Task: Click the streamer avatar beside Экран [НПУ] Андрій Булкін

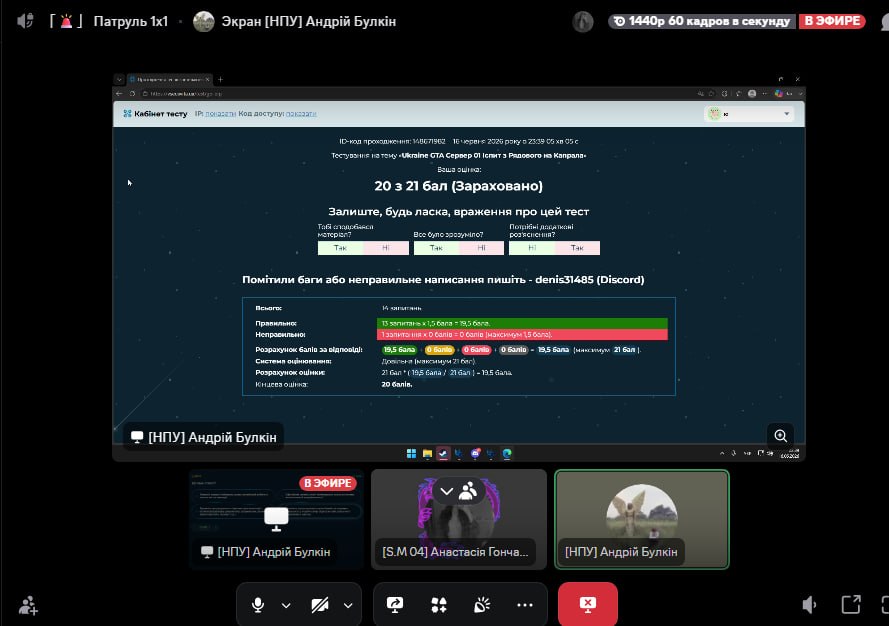Action: click(204, 22)
